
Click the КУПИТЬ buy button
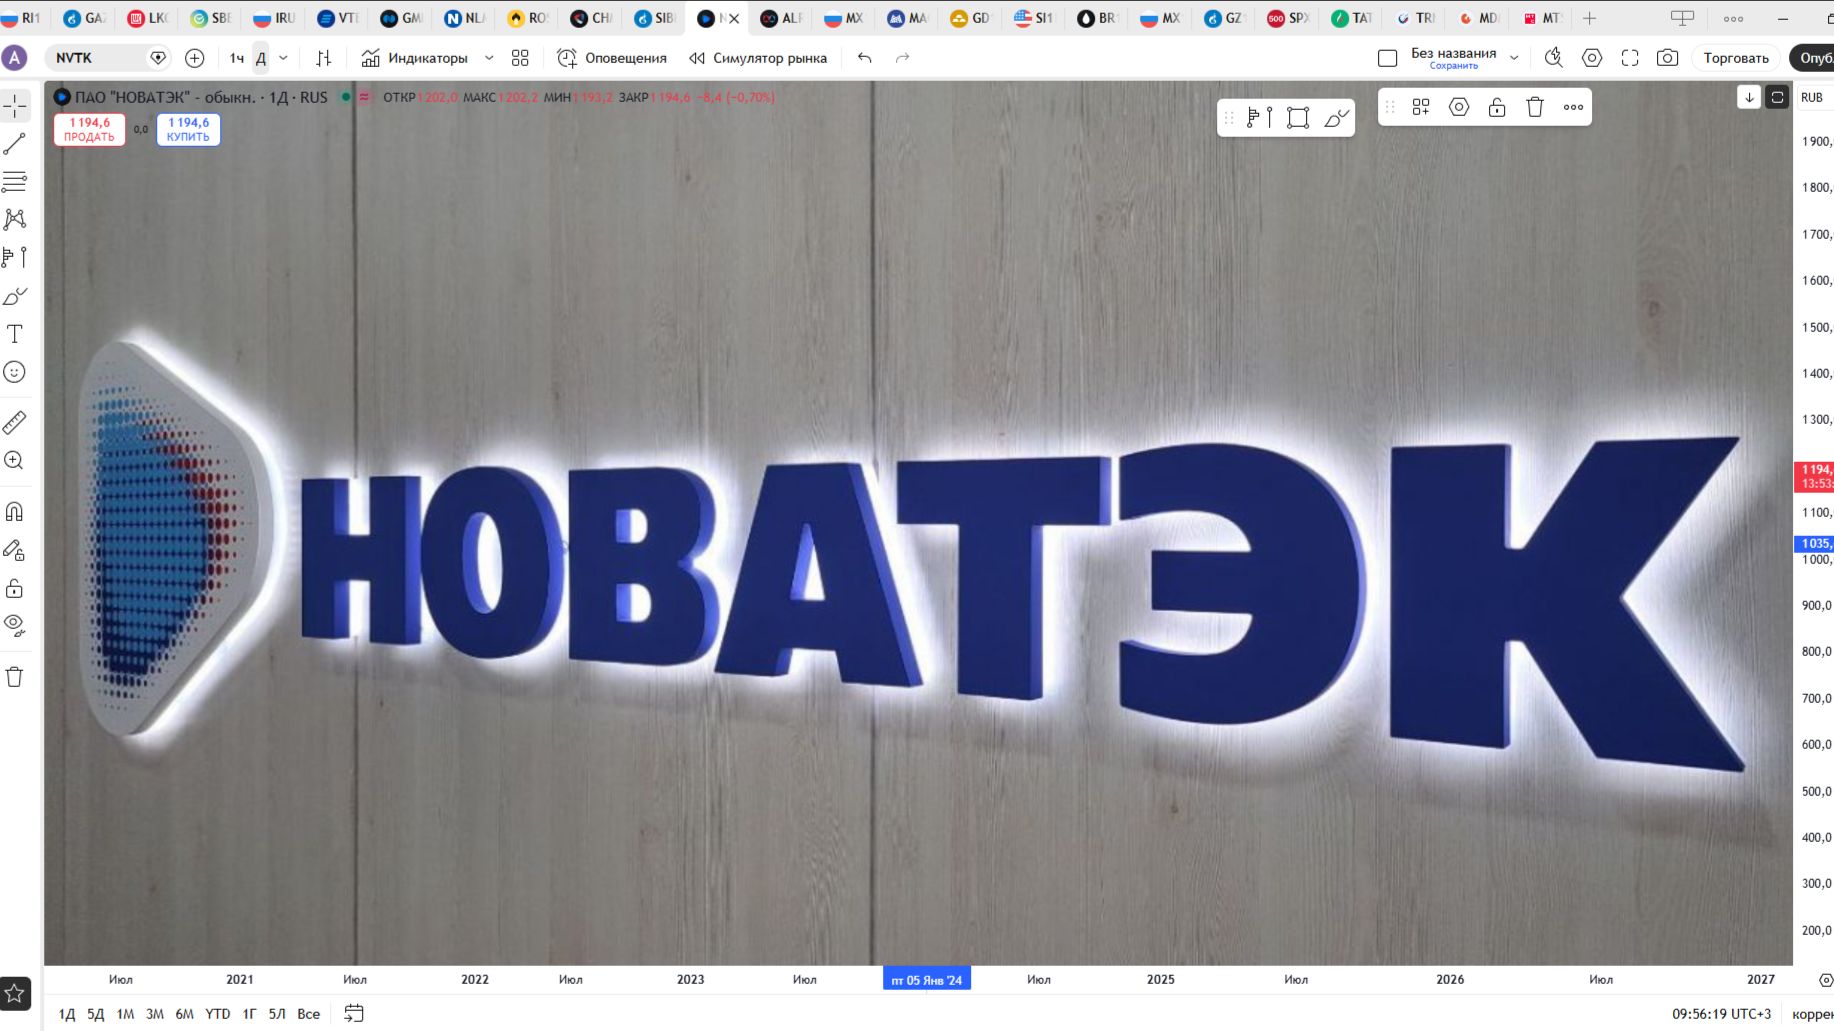[x=187, y=130]
